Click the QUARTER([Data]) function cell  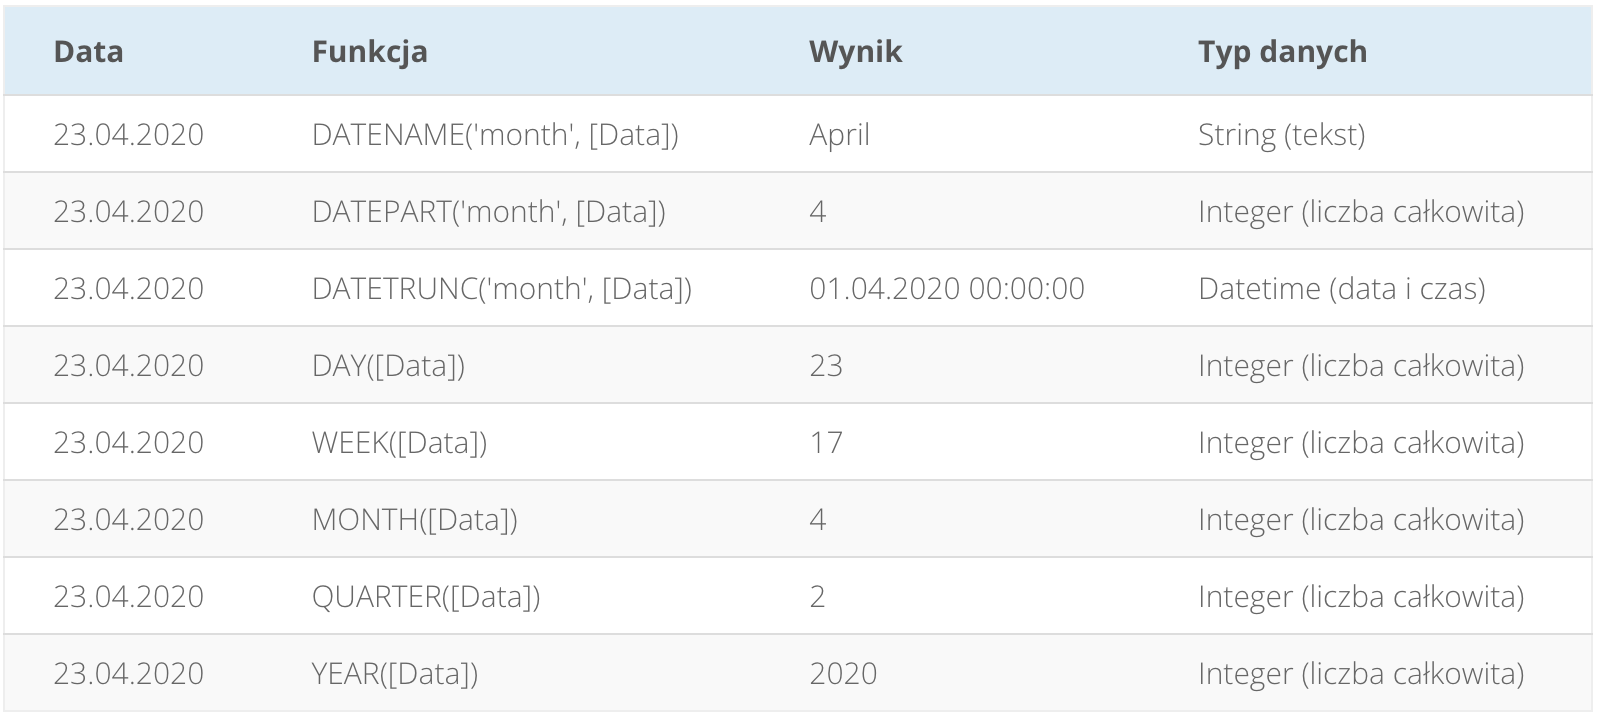[x=426, y=597]
